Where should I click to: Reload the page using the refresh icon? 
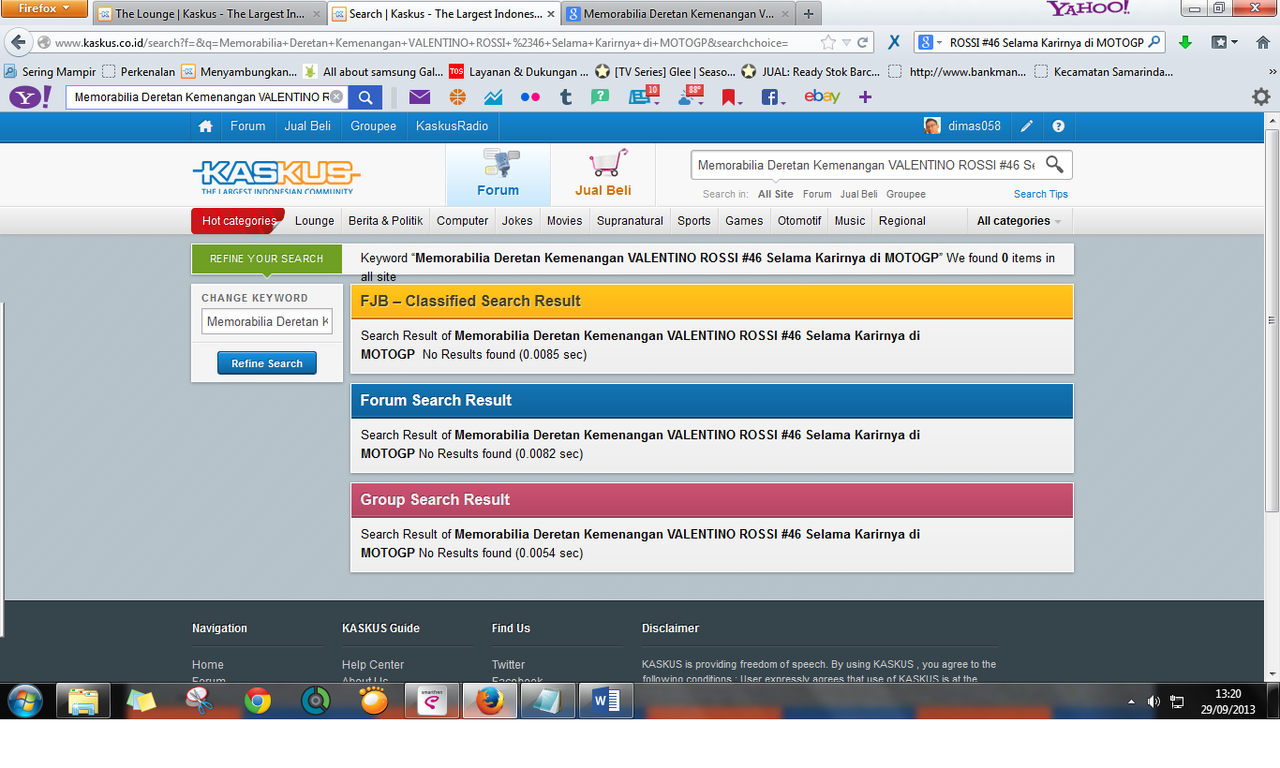pyautogui.click(x=862, y=43)
